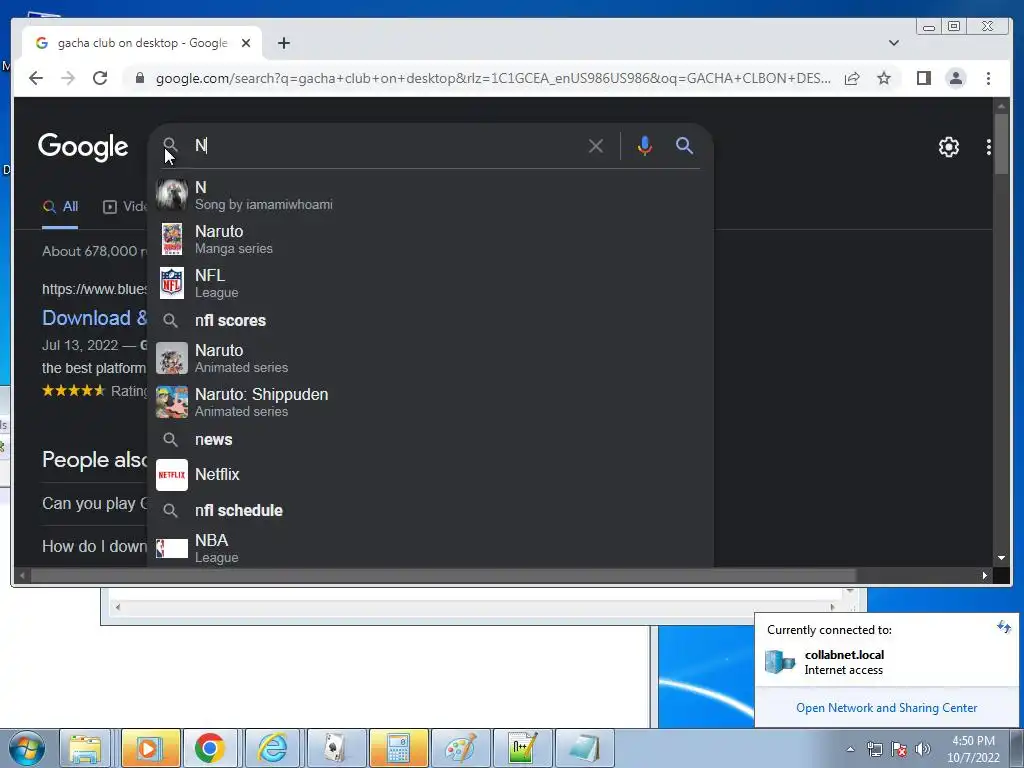Screen dimensions: 1024x768
Task: Open the Windows Start menu
Action: [25, 748]
